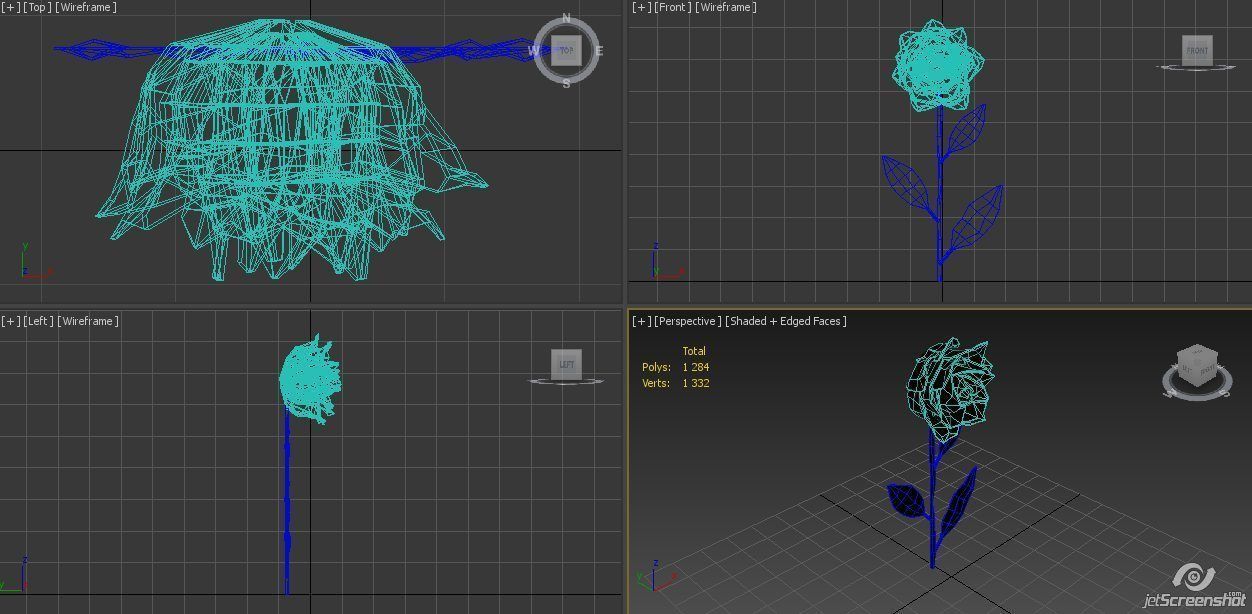Select the blue stem in Left viewport
This screenshot has width=1252, height=614.
click(x=287, y=500)
